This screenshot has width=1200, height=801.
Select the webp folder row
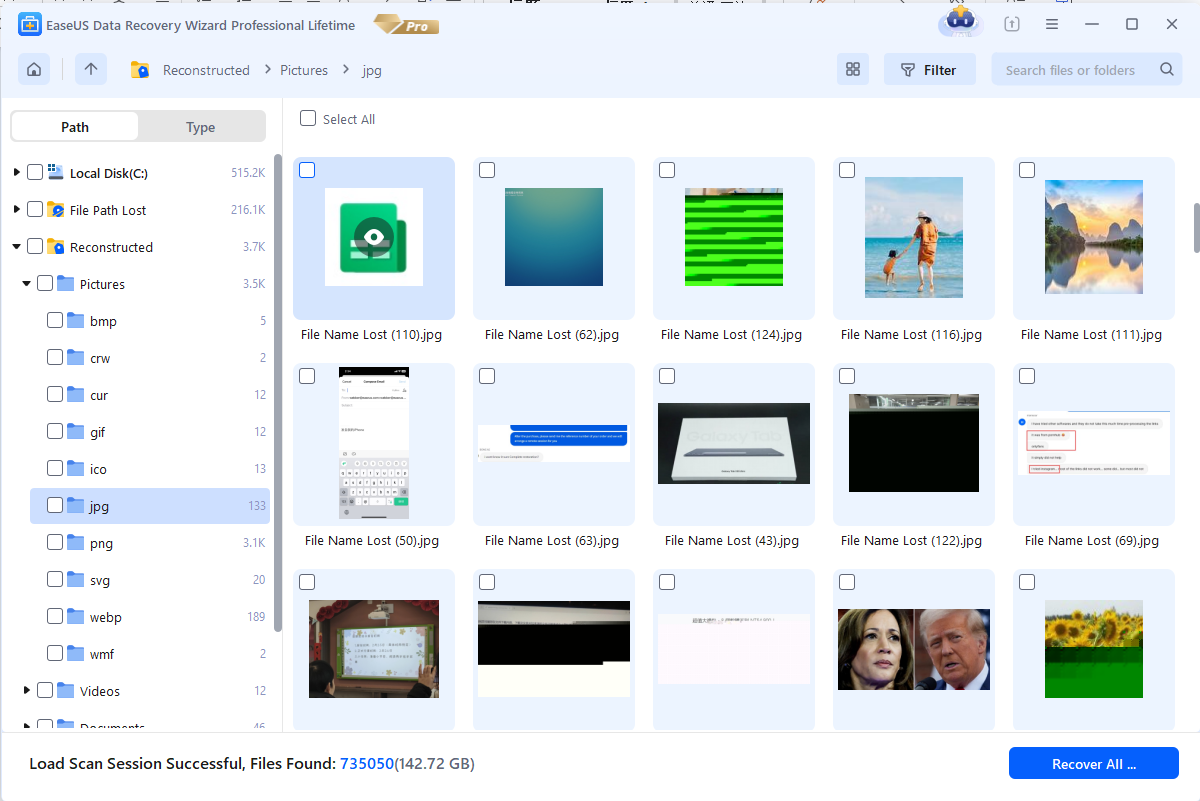pyautogui.click(x=150, y=617)
